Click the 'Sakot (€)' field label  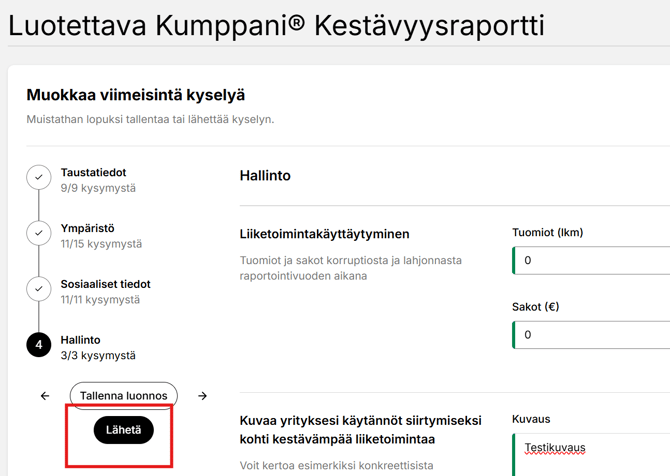(535, 307)
